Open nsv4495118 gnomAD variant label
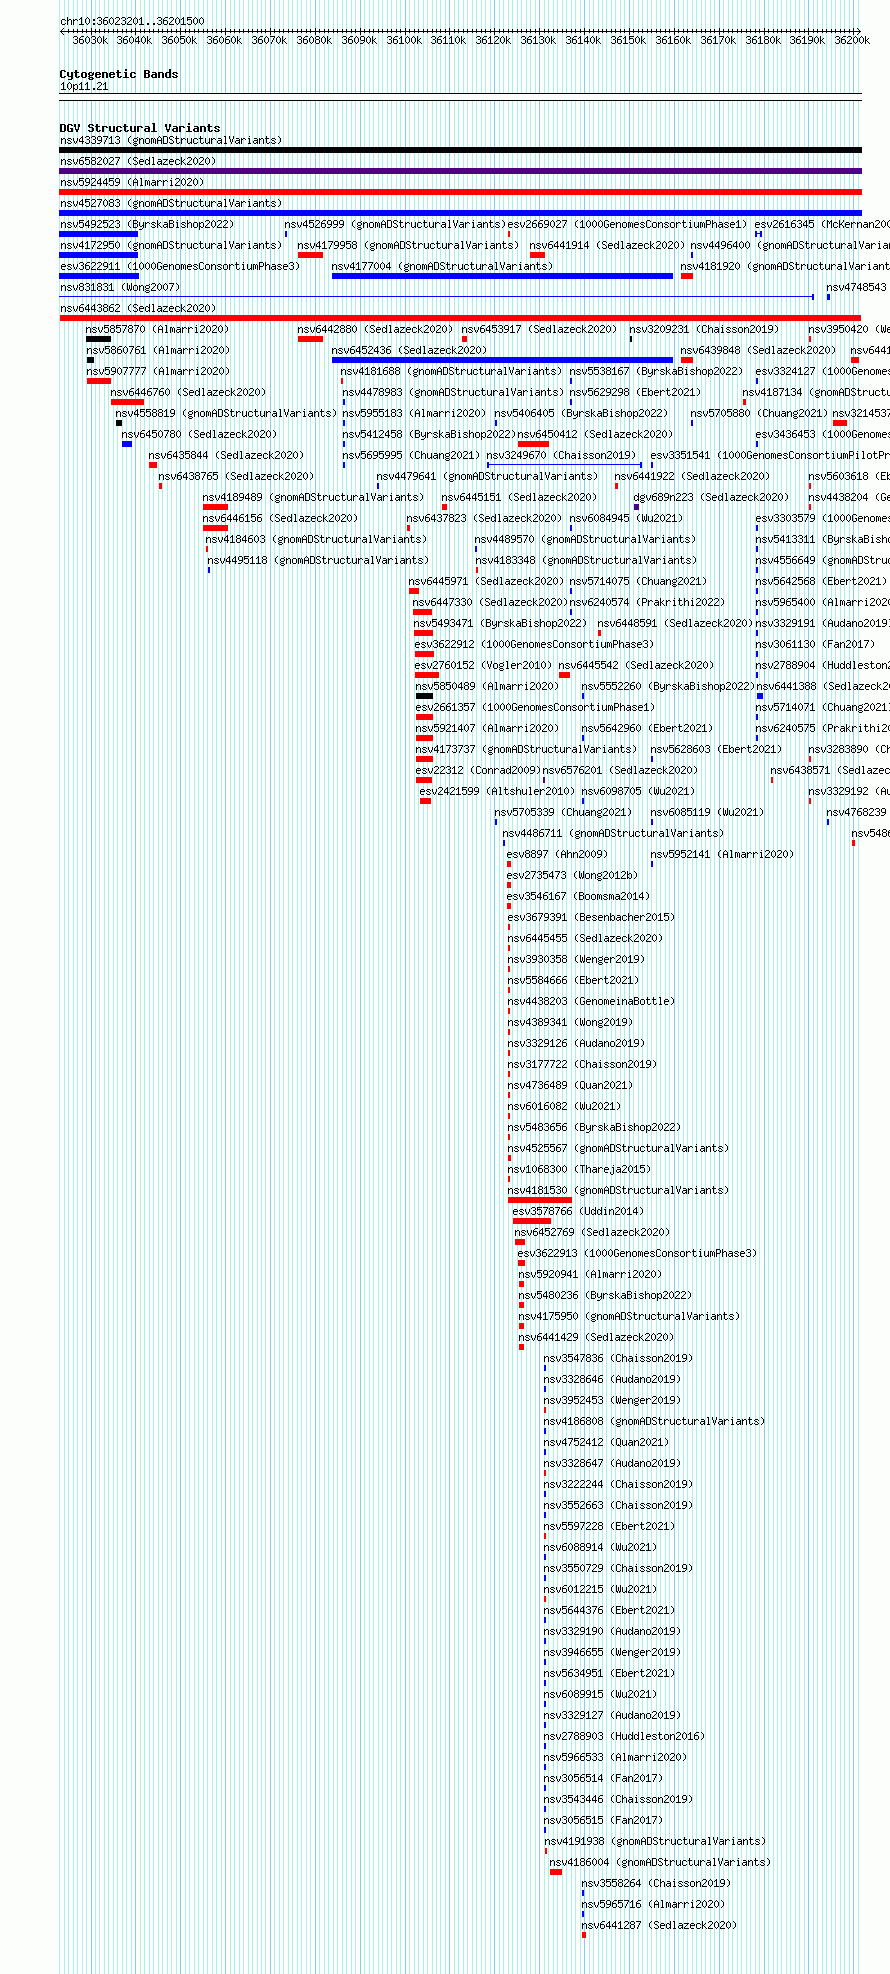Image resolution: width=890 pixels, height=1974 pixels. point(318,560)
